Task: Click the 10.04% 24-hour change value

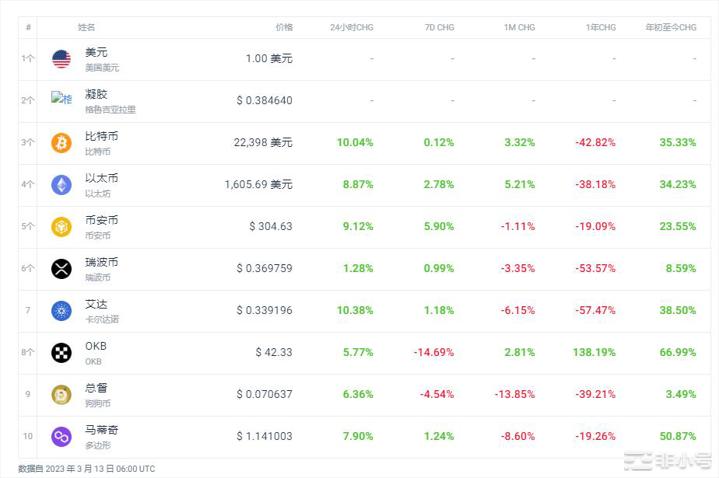Action: [355, 143]
